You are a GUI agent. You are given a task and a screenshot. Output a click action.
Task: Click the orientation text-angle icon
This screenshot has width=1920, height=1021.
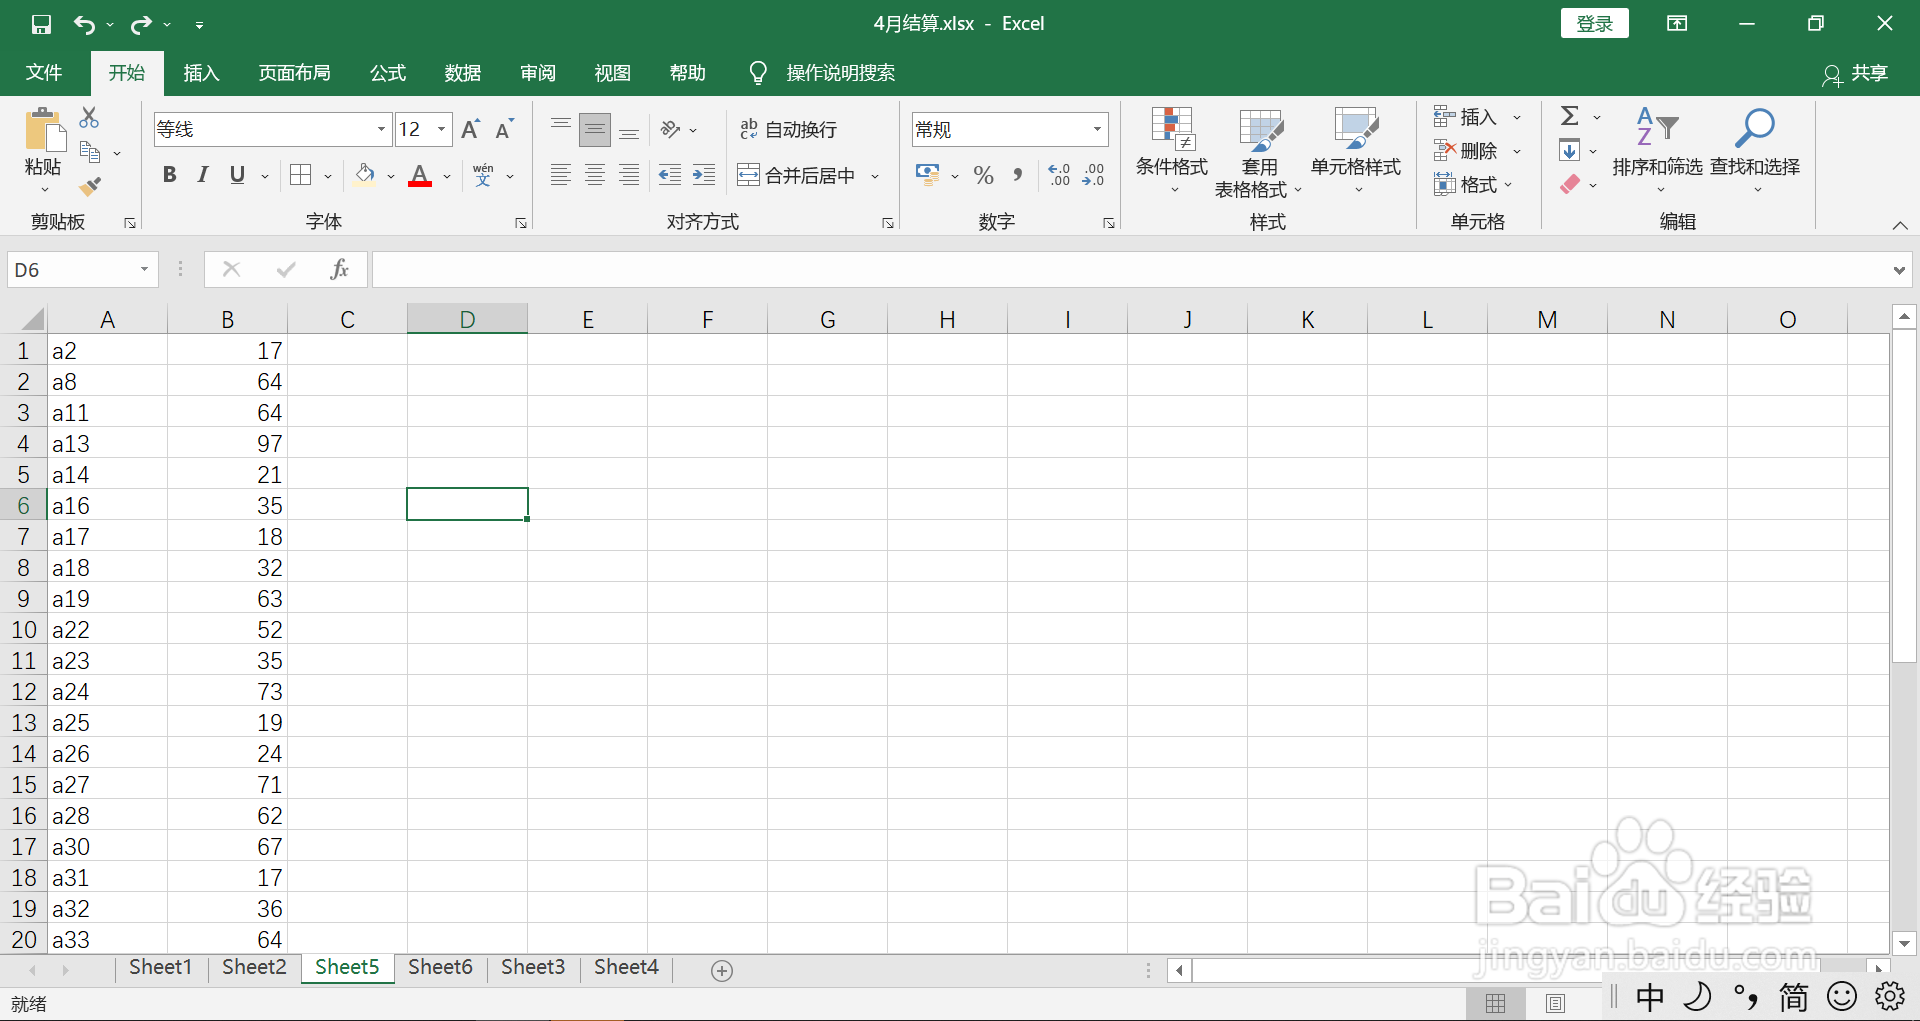(671, 129)
